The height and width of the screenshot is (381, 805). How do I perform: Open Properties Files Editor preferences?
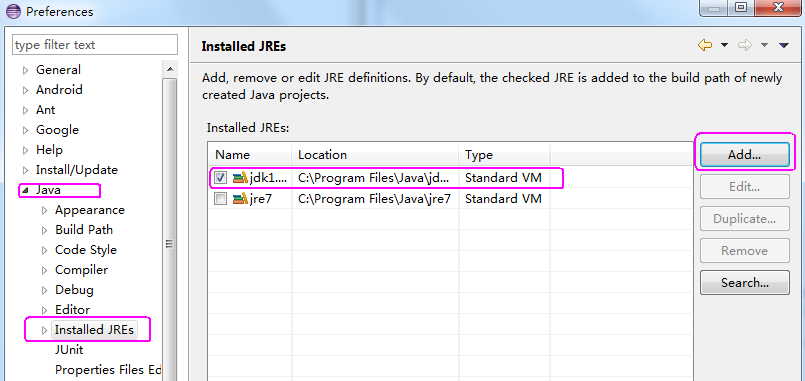point(108,370)
